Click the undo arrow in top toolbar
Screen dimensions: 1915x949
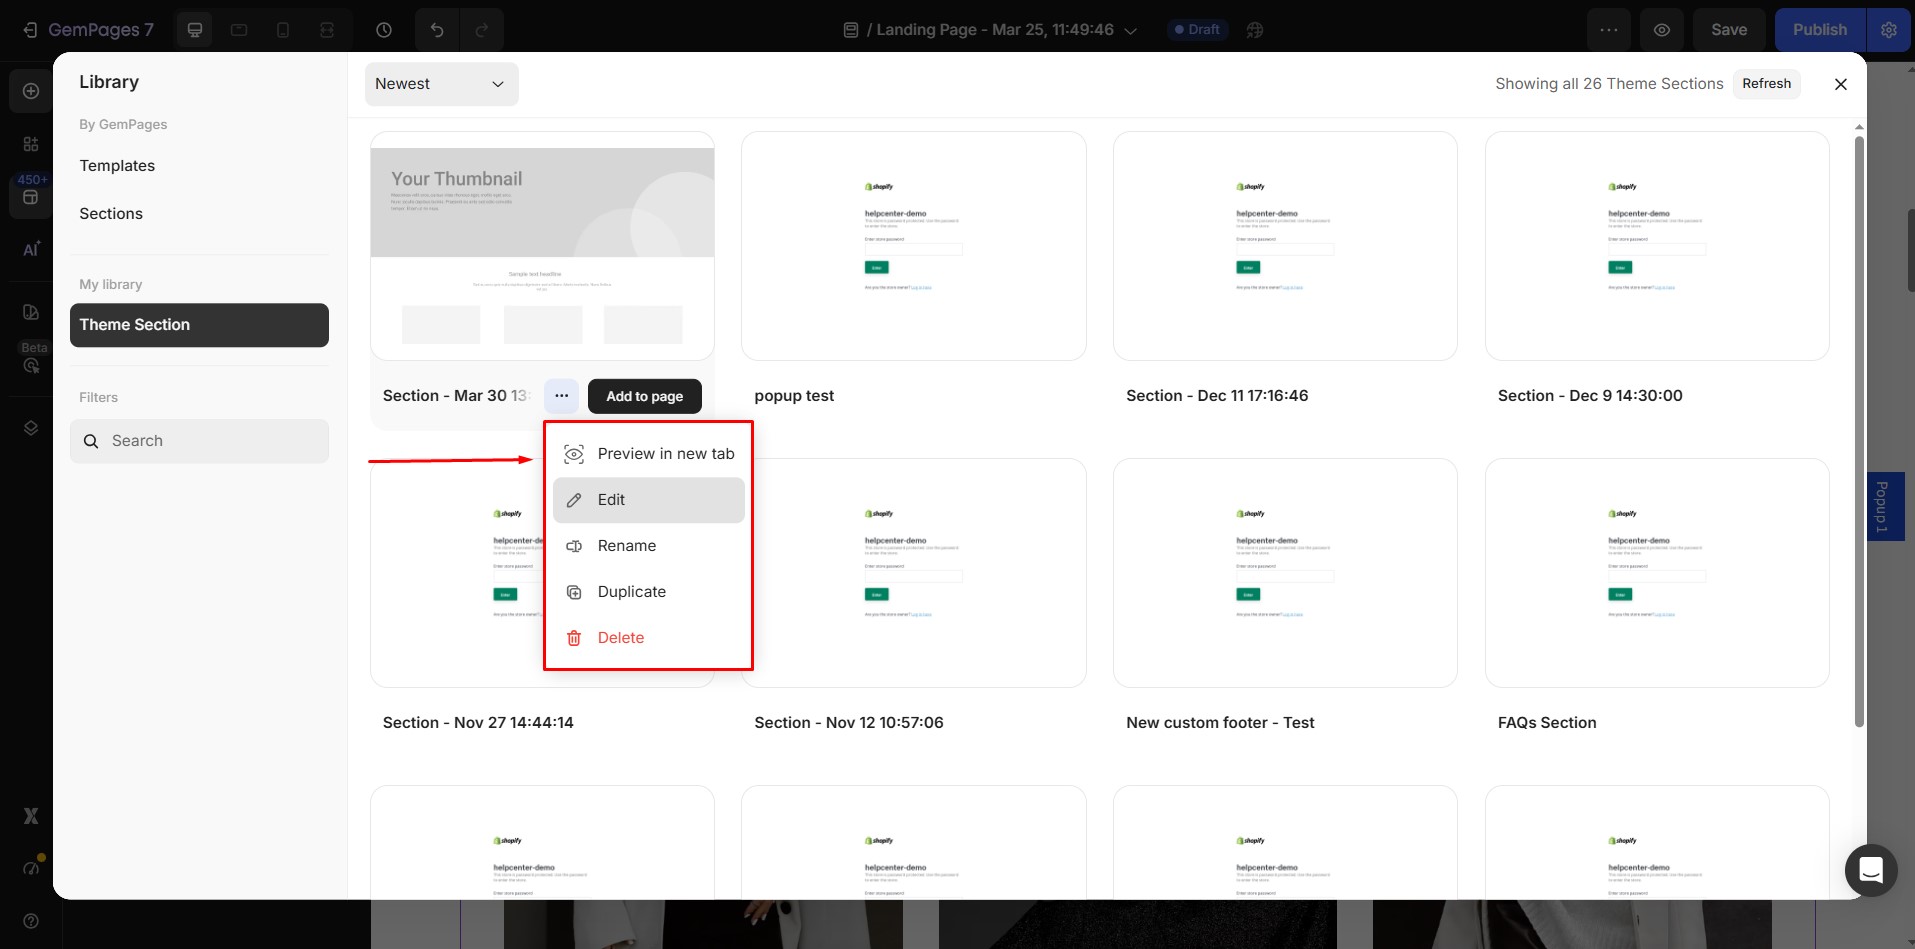click(x=437, y=30)
